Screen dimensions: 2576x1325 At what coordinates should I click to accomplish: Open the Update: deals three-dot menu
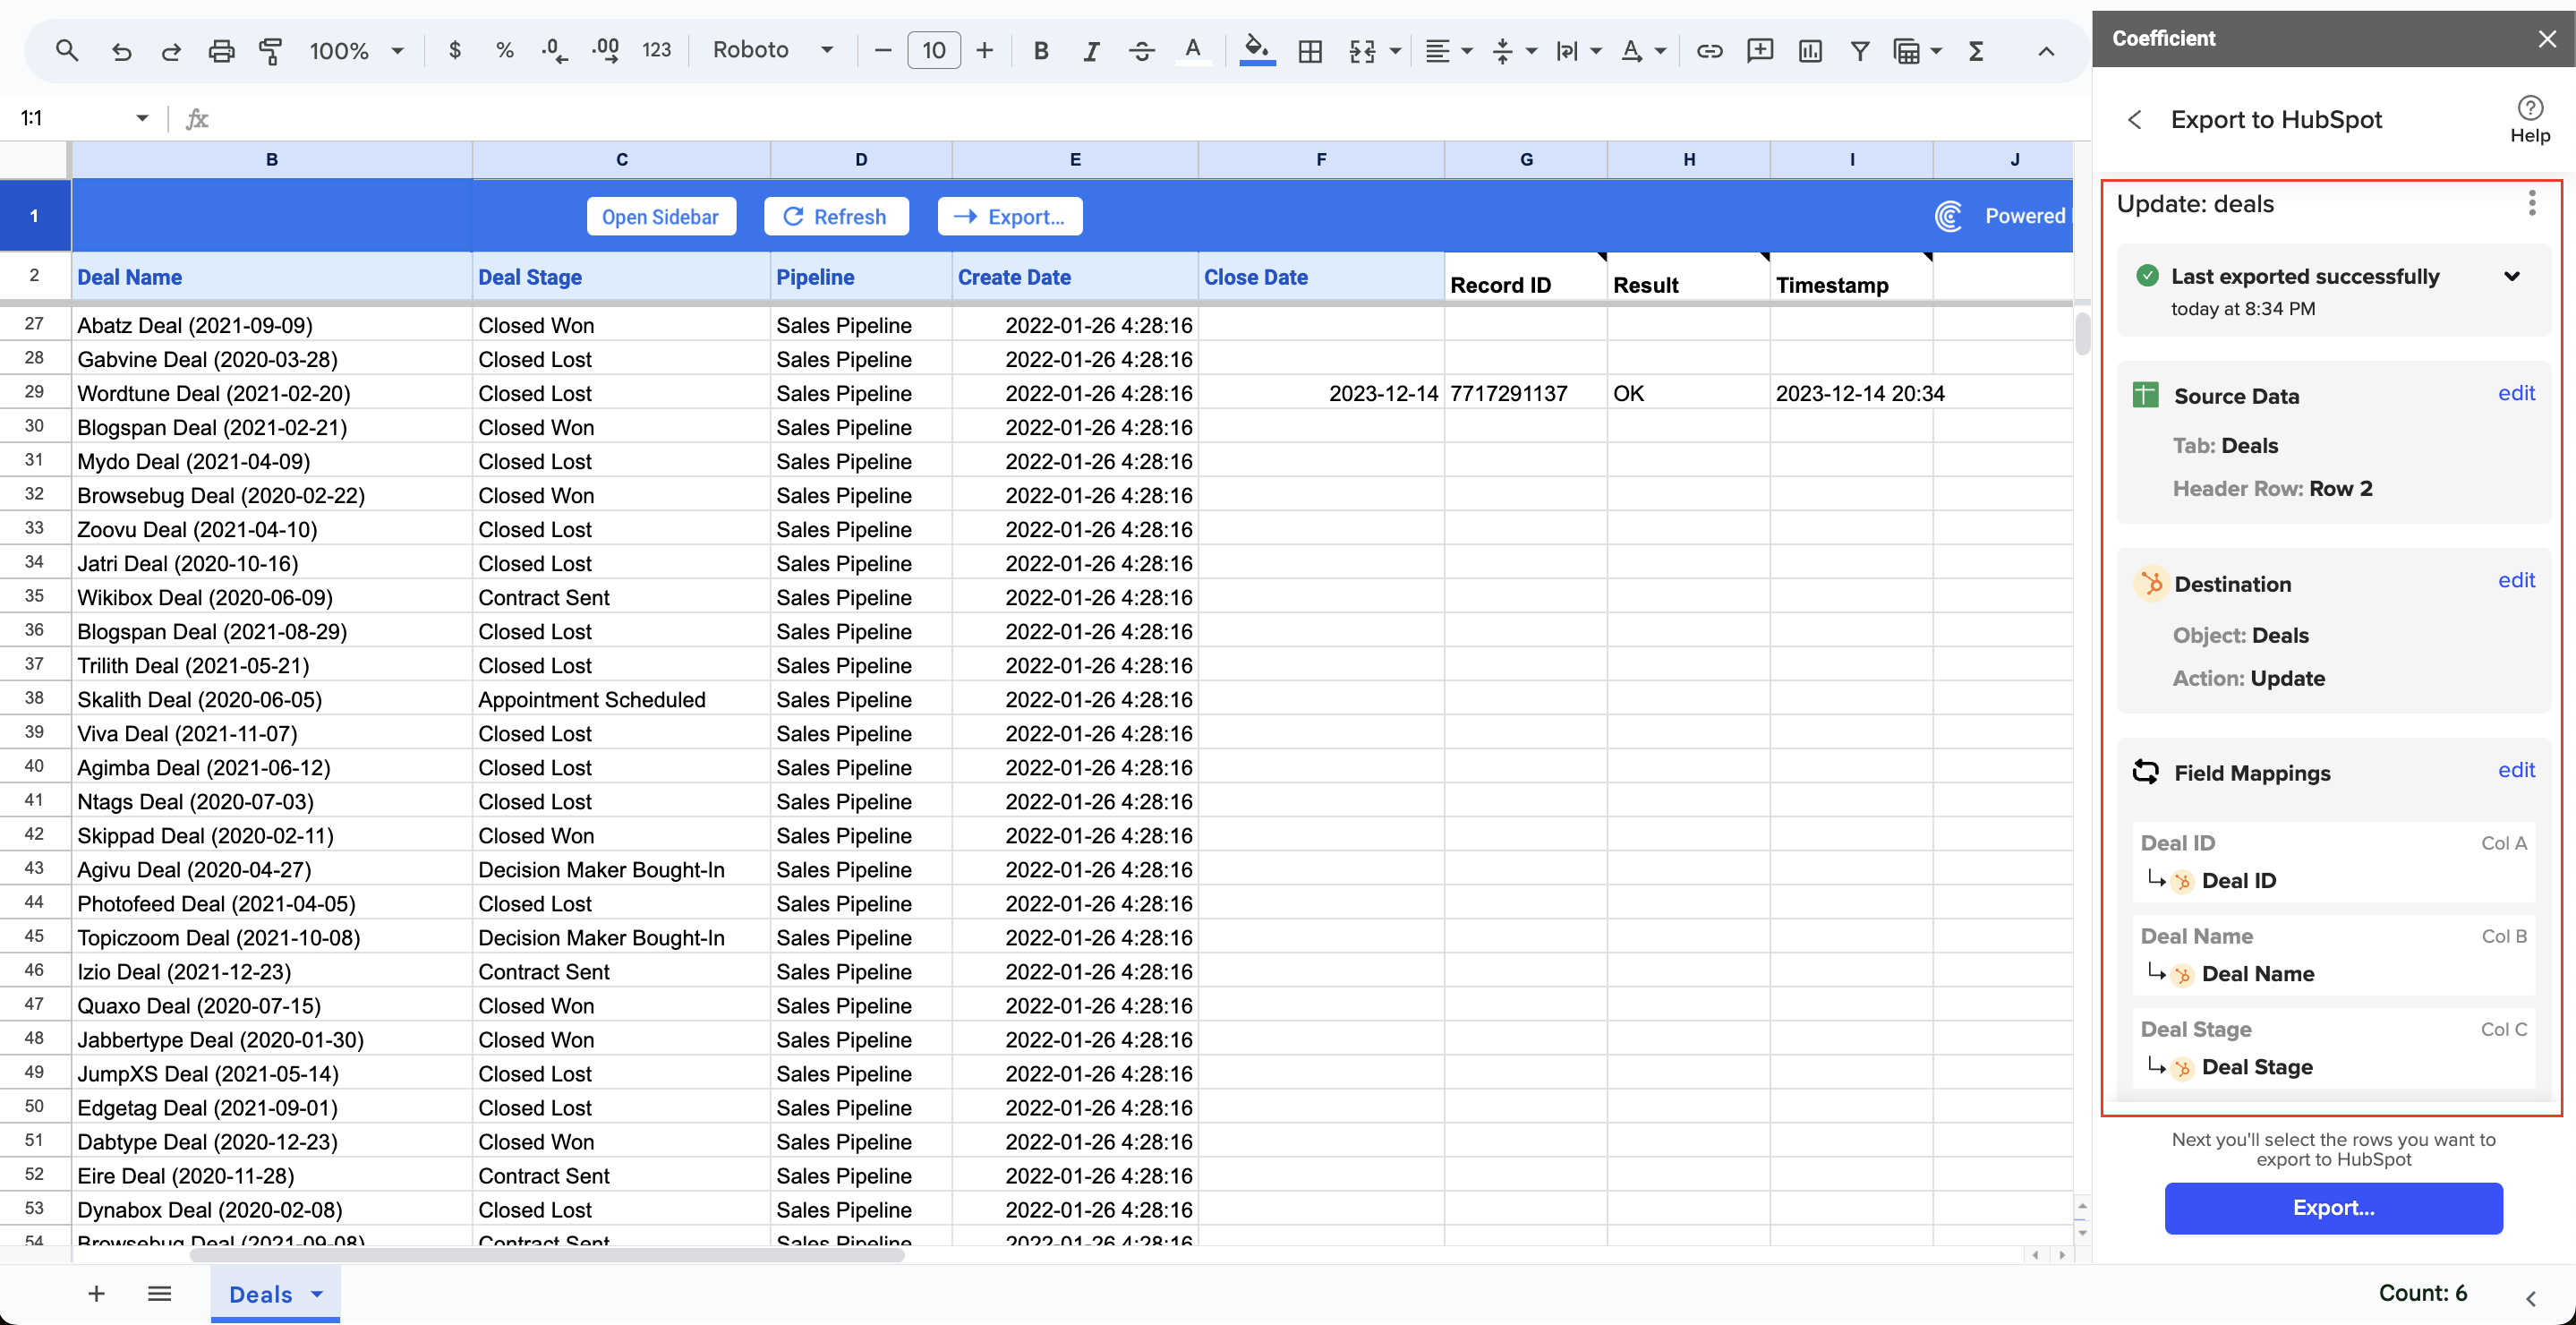[2531, 204]
